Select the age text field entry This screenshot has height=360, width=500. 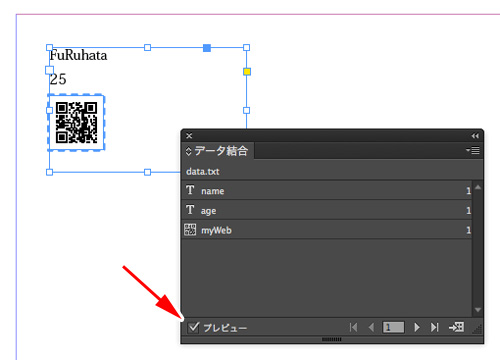pos(327,210)
